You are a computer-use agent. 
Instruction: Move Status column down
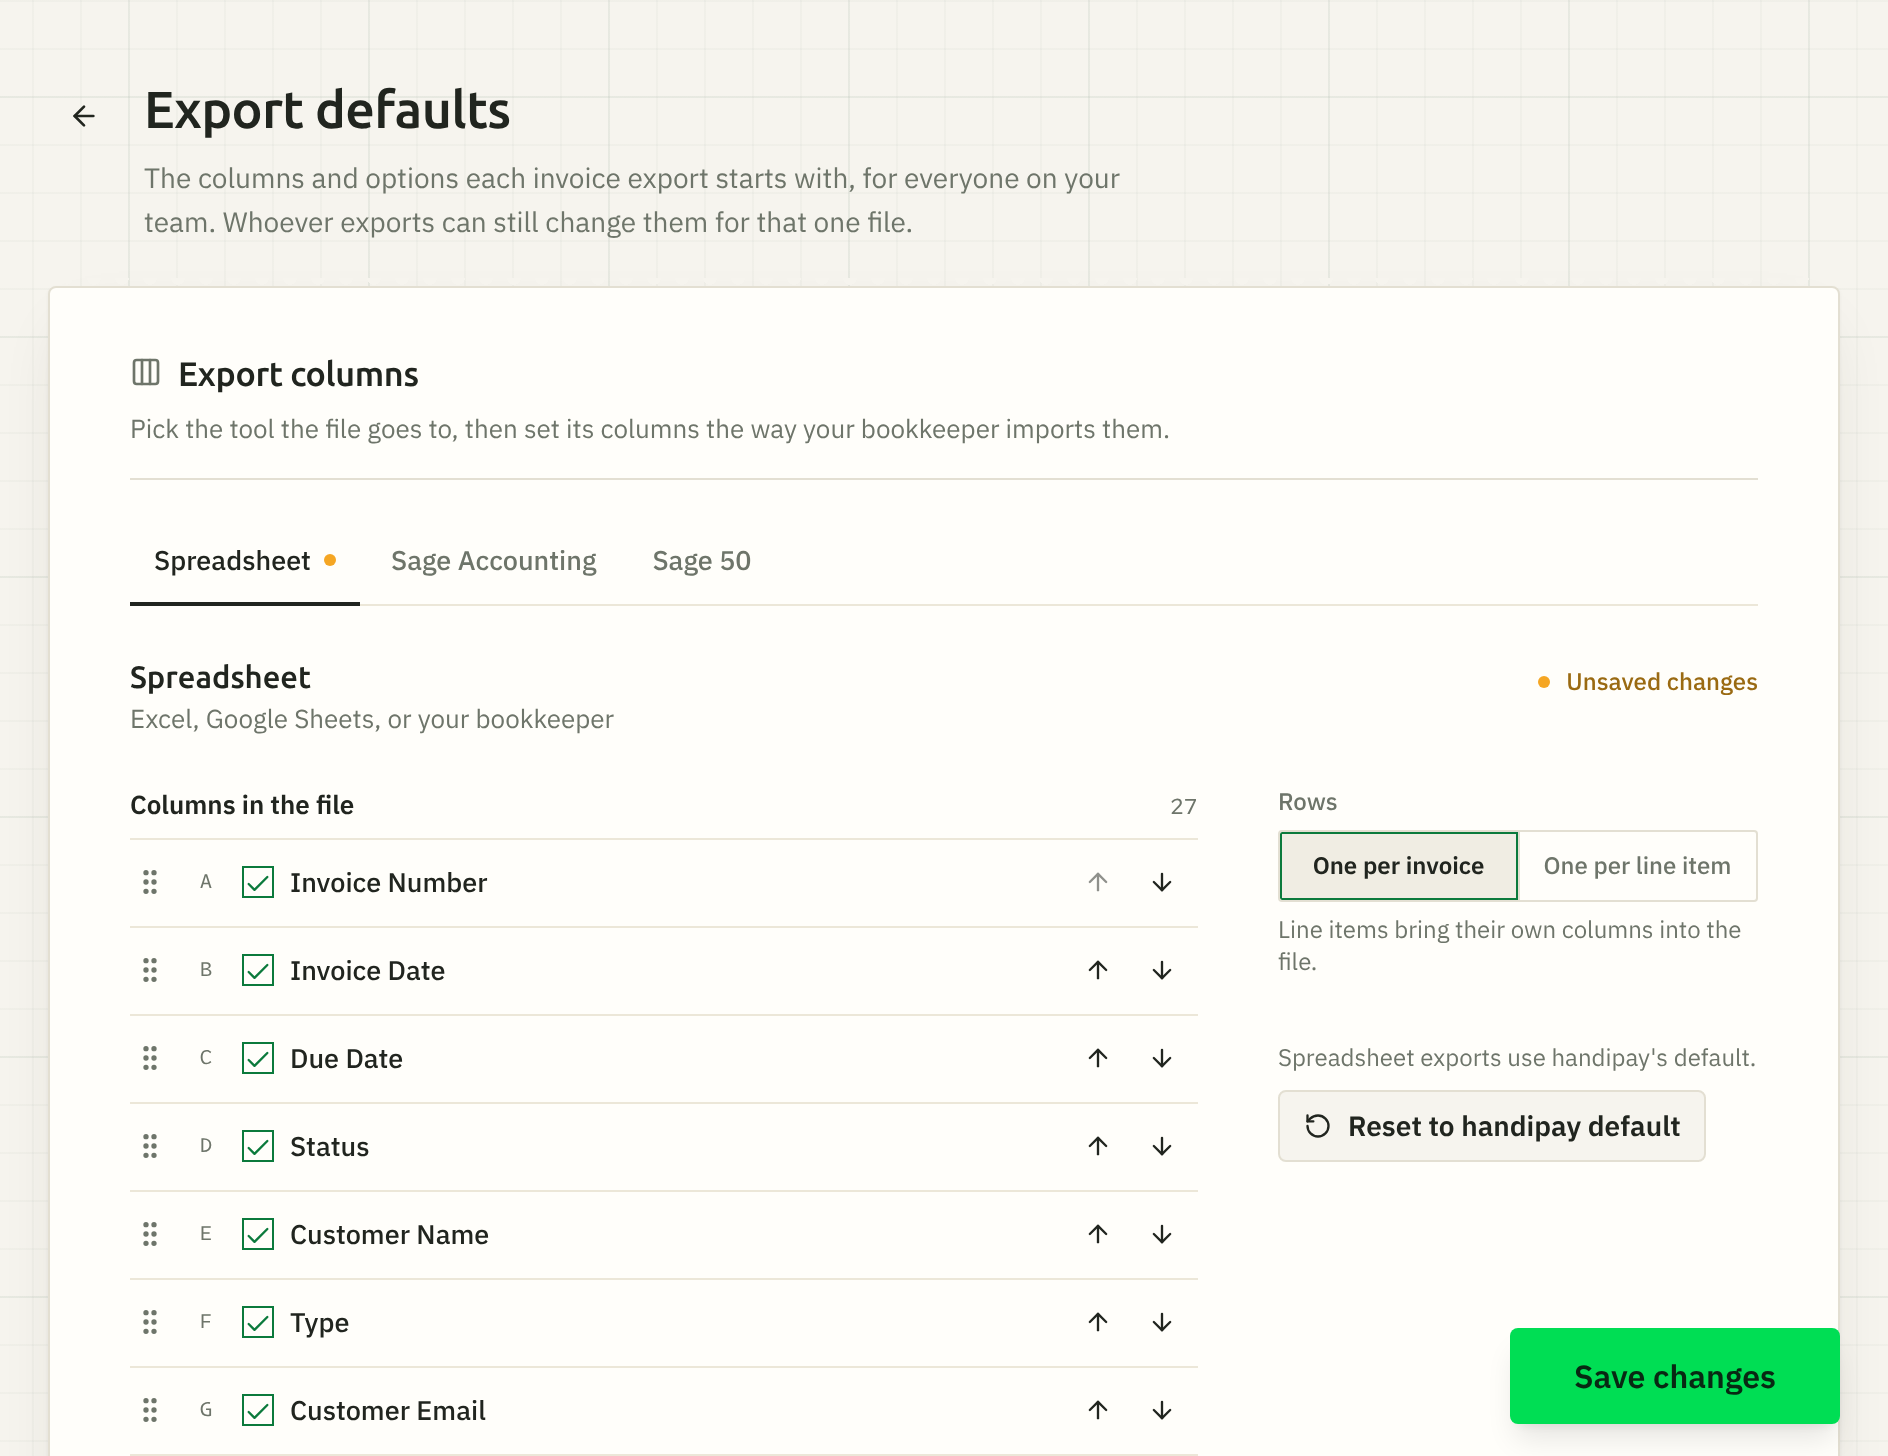1162,1146
